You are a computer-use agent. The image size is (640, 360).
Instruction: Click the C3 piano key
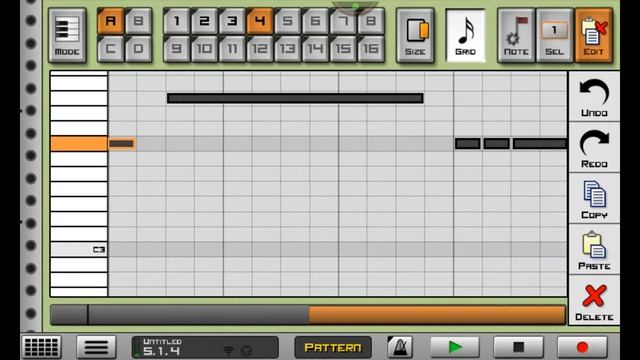click(x=79, y=249)
